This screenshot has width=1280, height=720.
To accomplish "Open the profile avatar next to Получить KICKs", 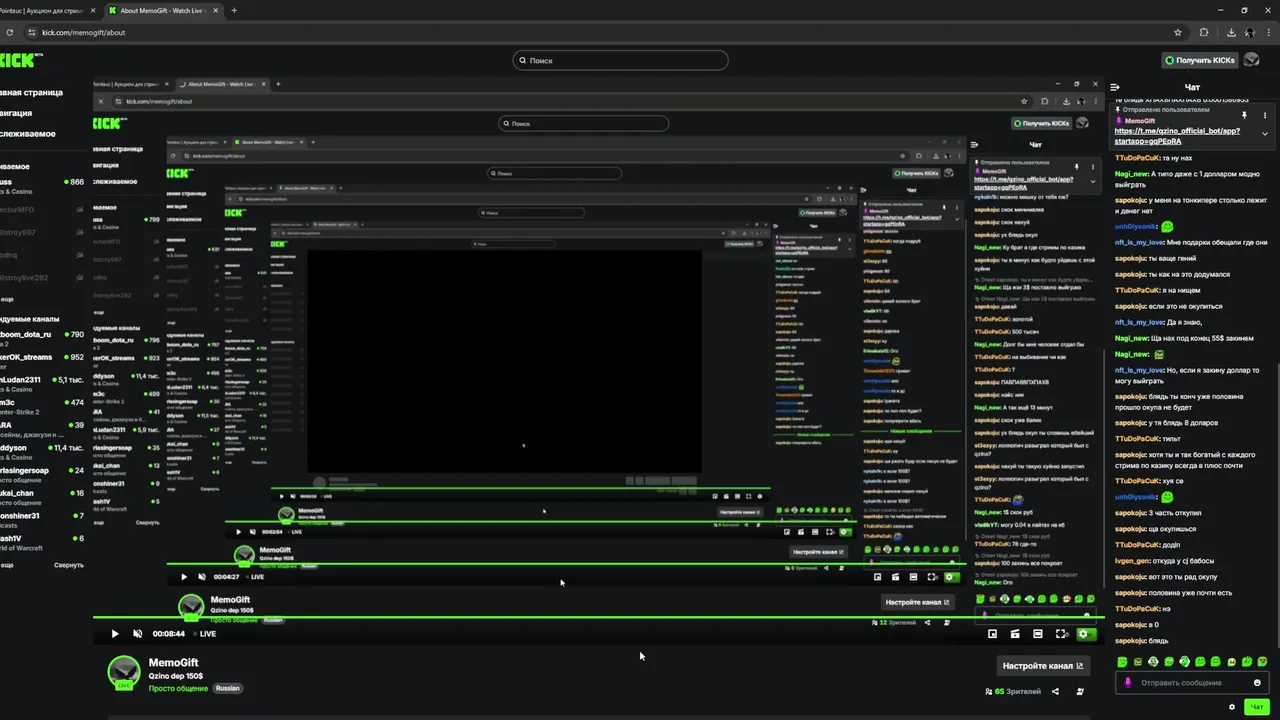I will pos(1251,60).
